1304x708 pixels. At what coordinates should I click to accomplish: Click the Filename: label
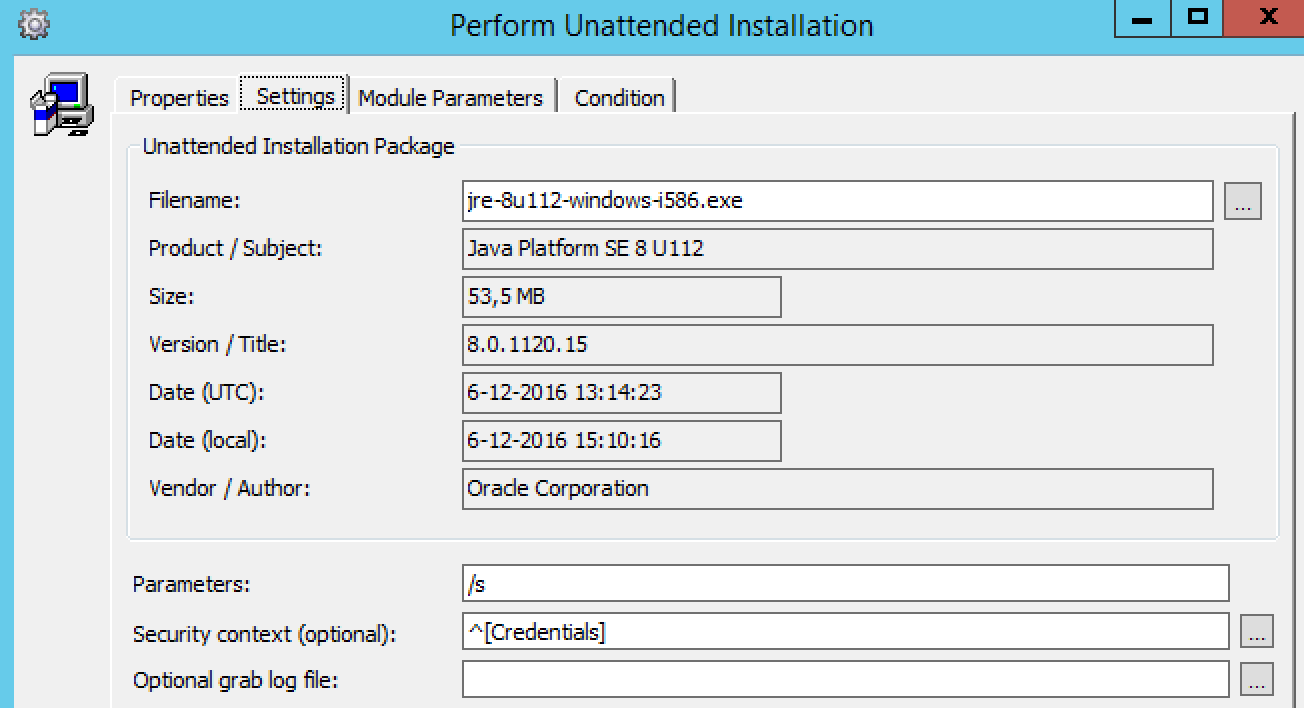coord(194,200)
